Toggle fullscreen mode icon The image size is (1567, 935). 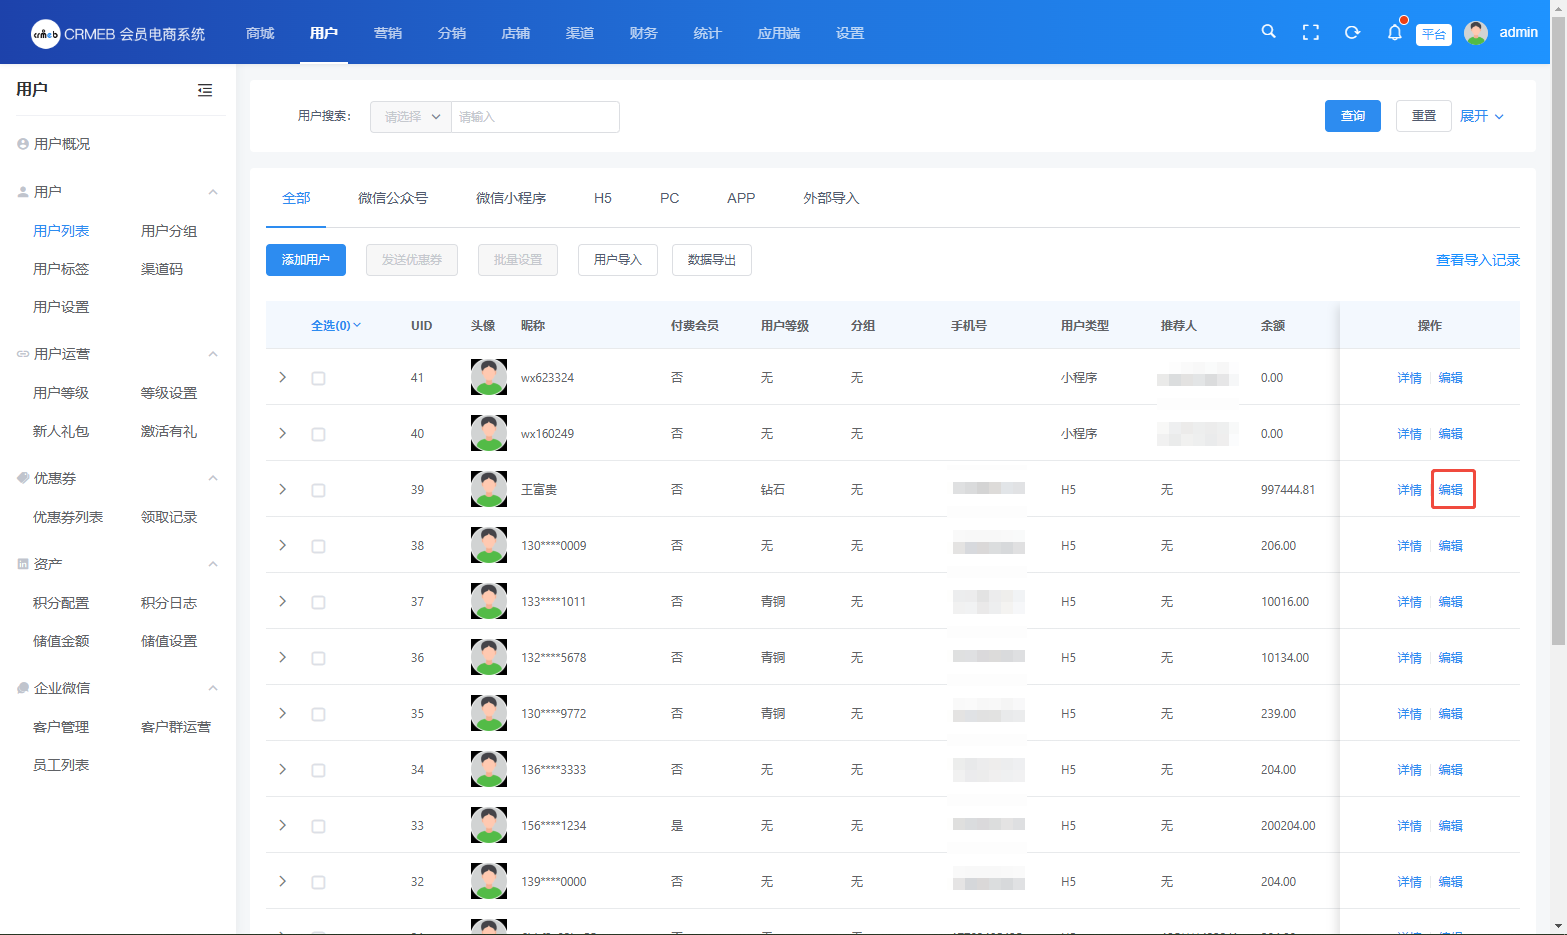1310,33
